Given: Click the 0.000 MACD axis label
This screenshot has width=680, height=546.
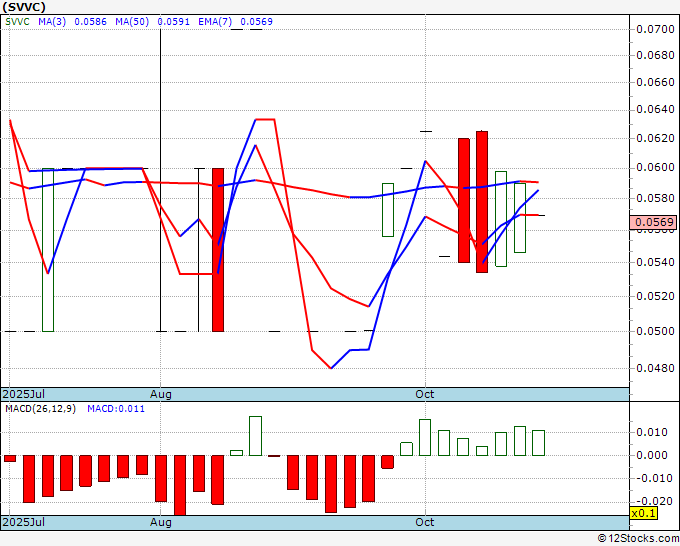Looking at the screenshot, I should pos(652,455).
